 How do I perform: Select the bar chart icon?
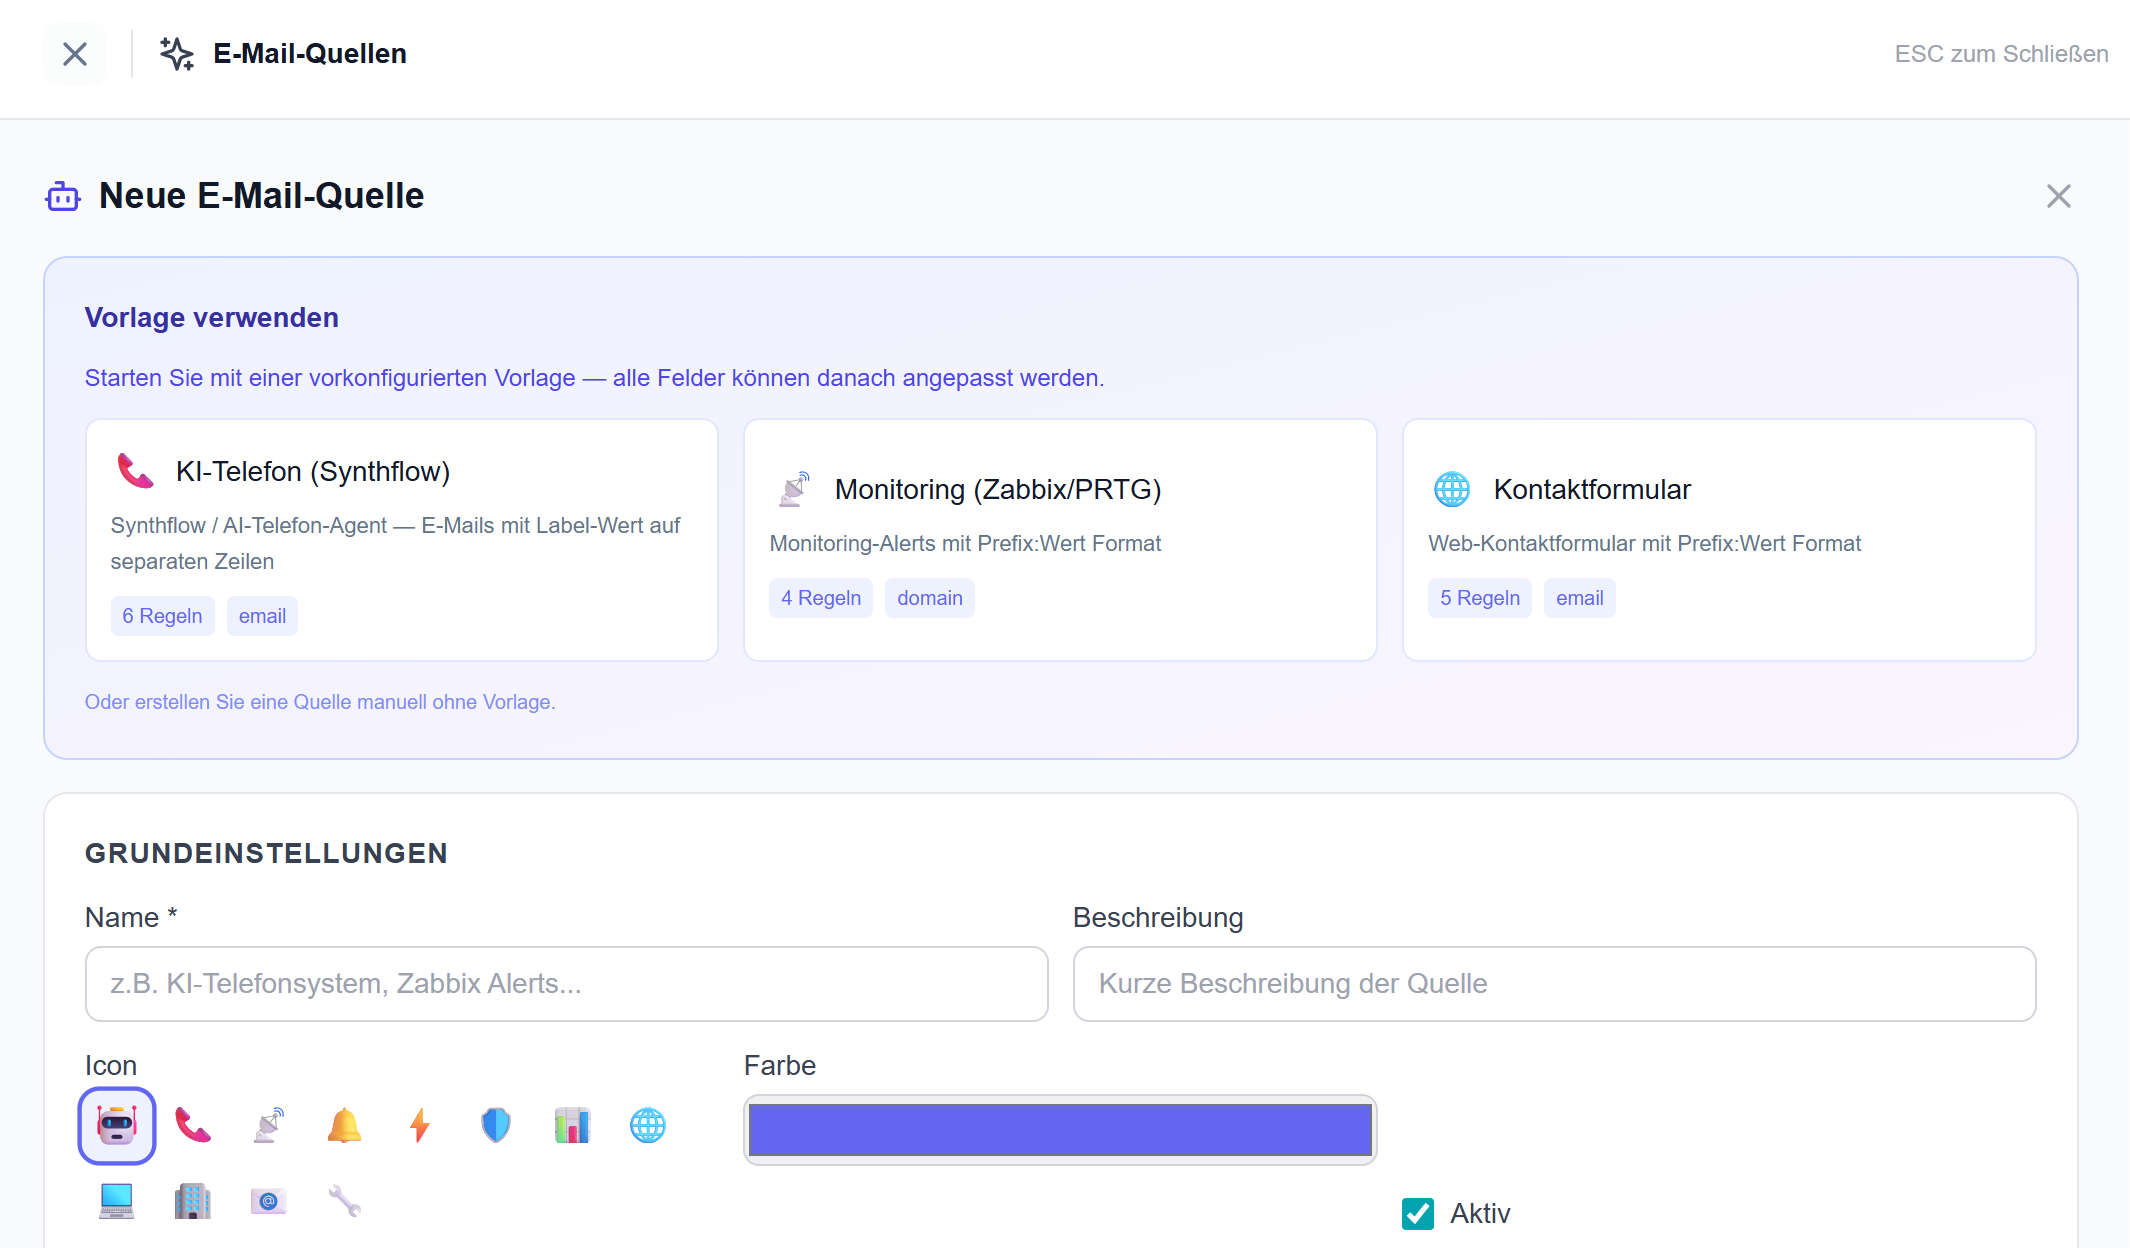click(572, 1126)
